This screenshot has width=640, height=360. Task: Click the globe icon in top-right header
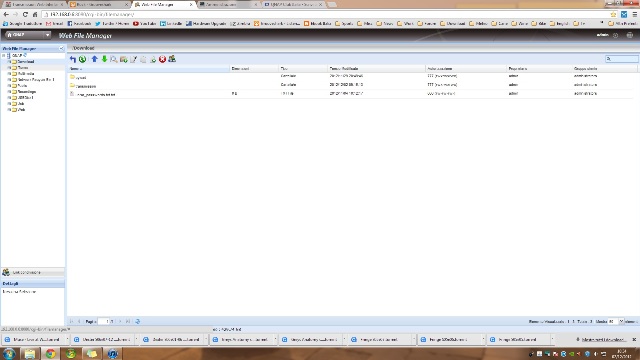pyautogui.click(x=630, y=36)
